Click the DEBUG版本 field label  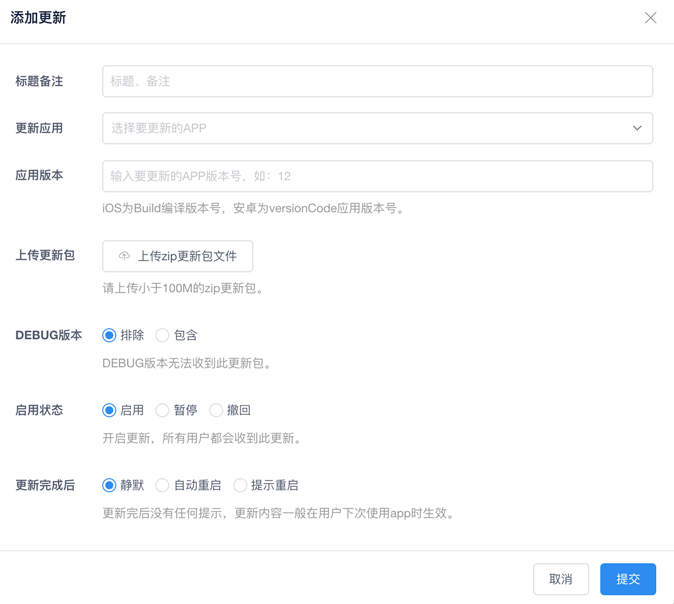coord(49,335)
